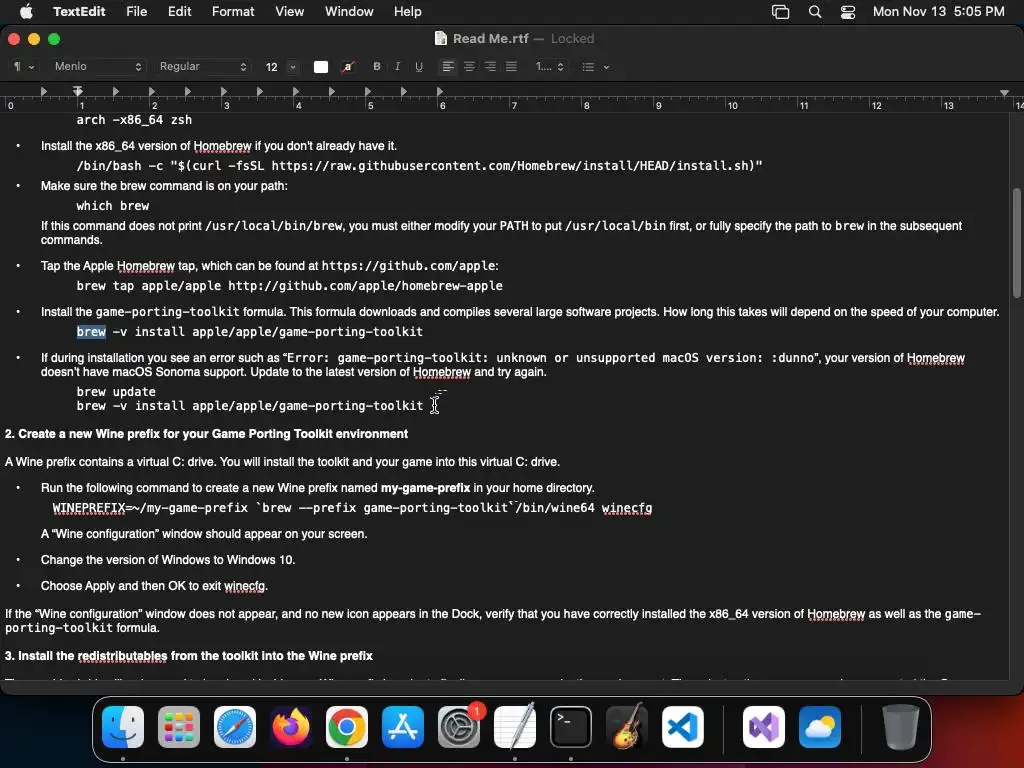
Task: Click the tab stop marker near ruler 2
Action: 152,91
